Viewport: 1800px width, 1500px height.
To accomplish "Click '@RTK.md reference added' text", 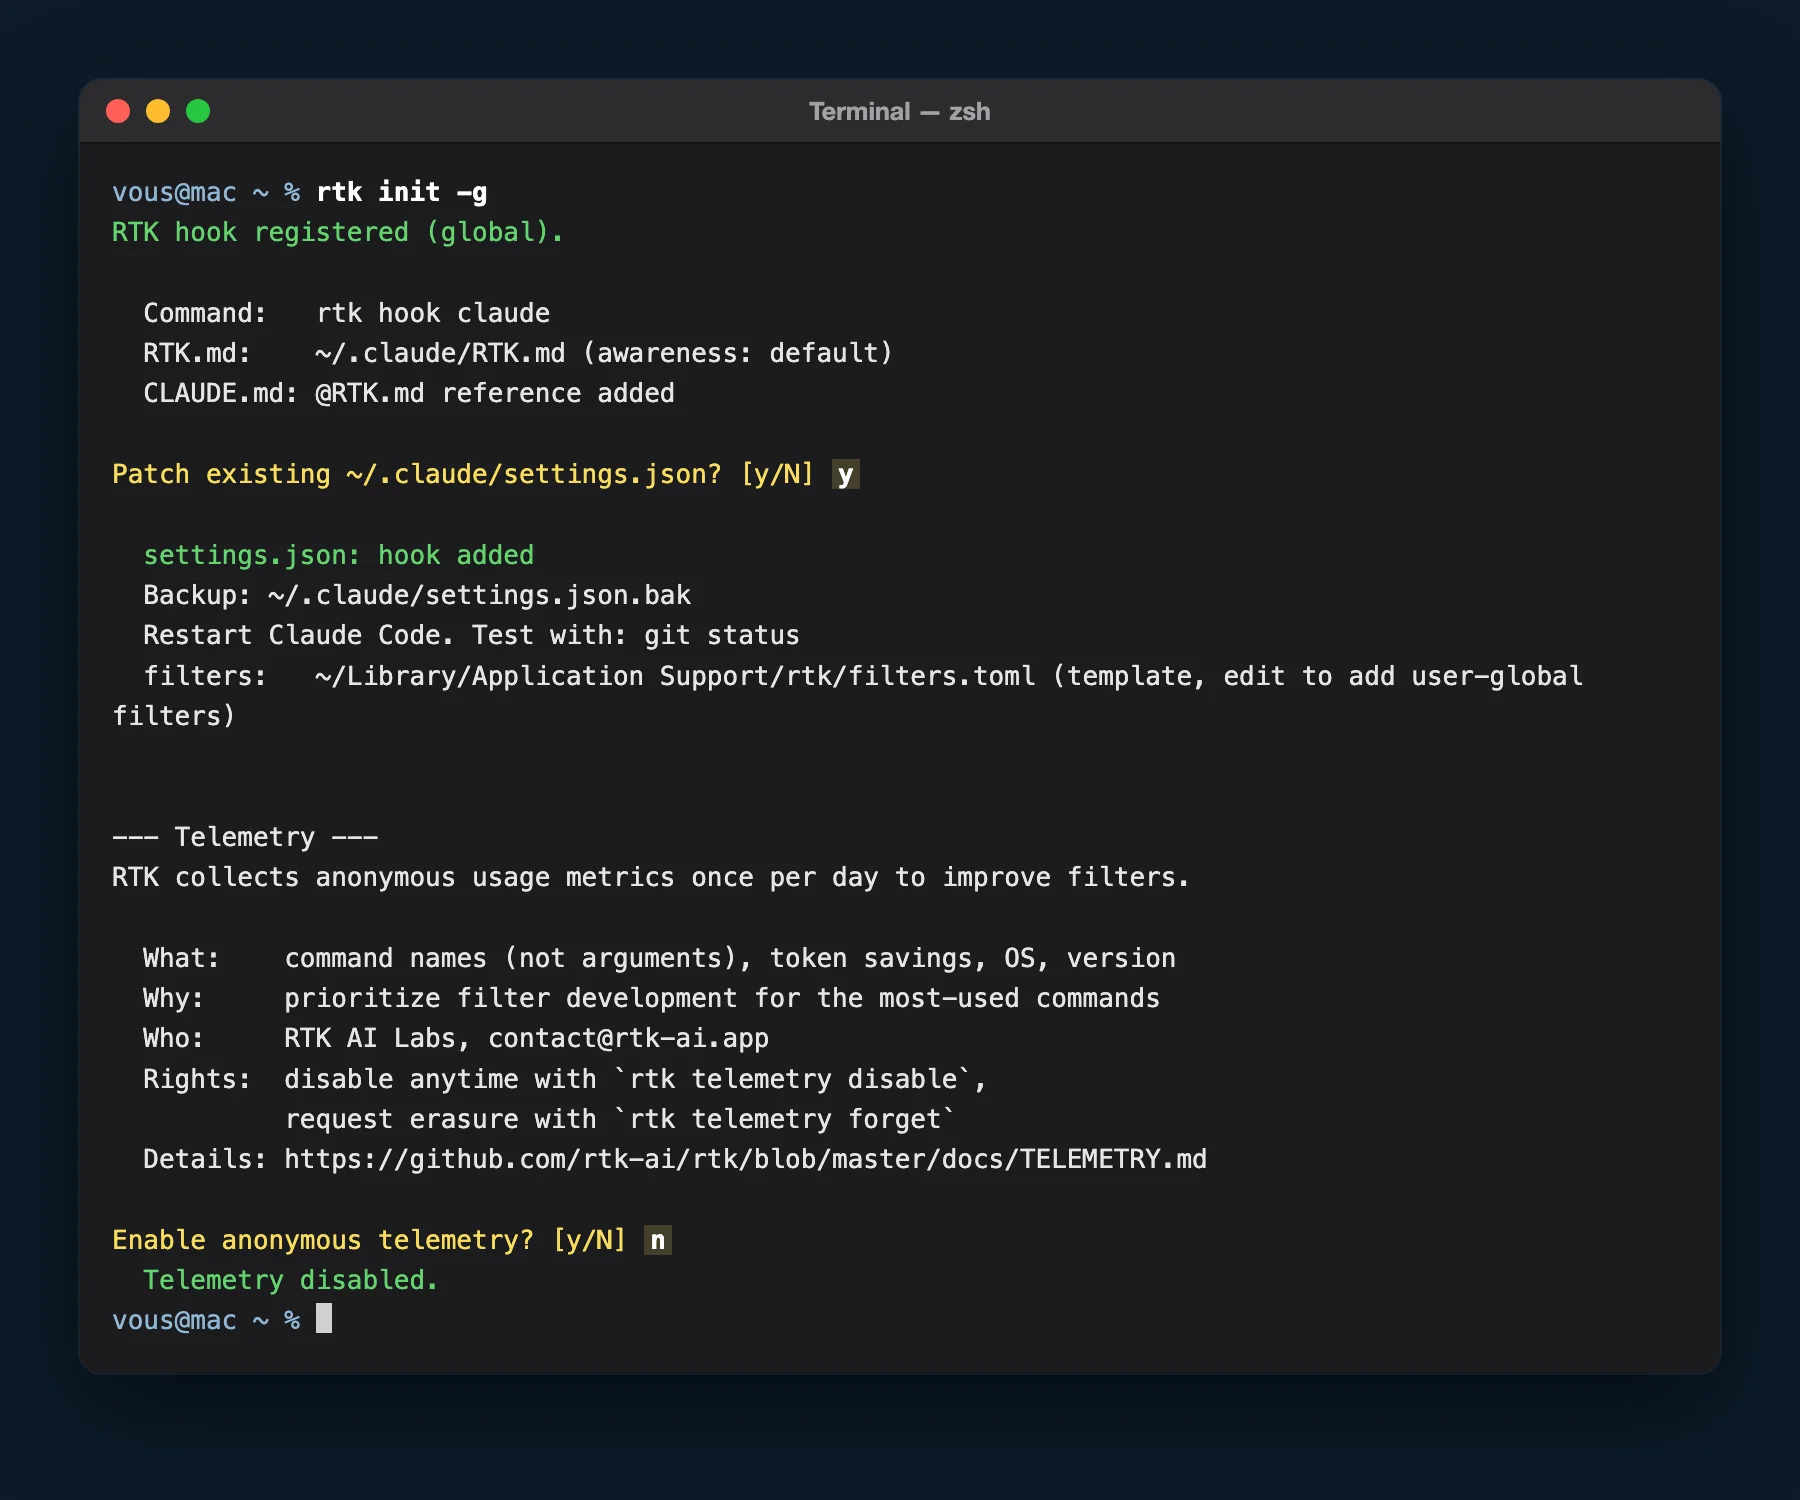I will [495, 393].
